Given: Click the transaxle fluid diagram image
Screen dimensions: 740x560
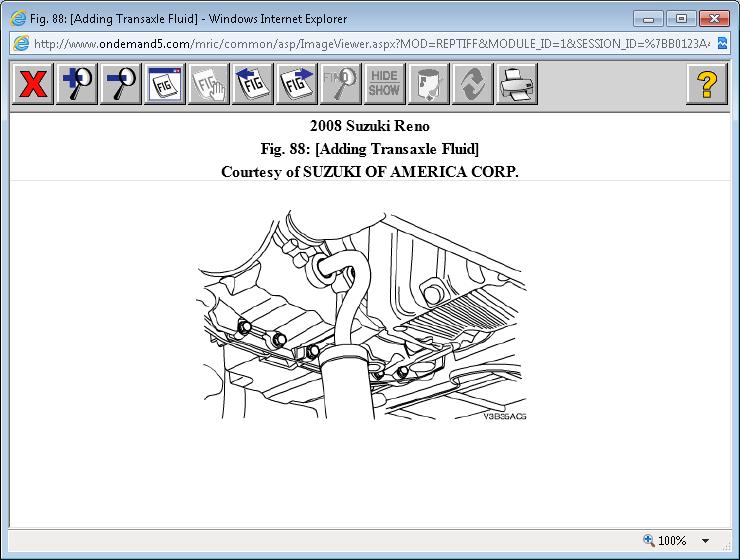Looking at the screenshot, I should point(362,315).
